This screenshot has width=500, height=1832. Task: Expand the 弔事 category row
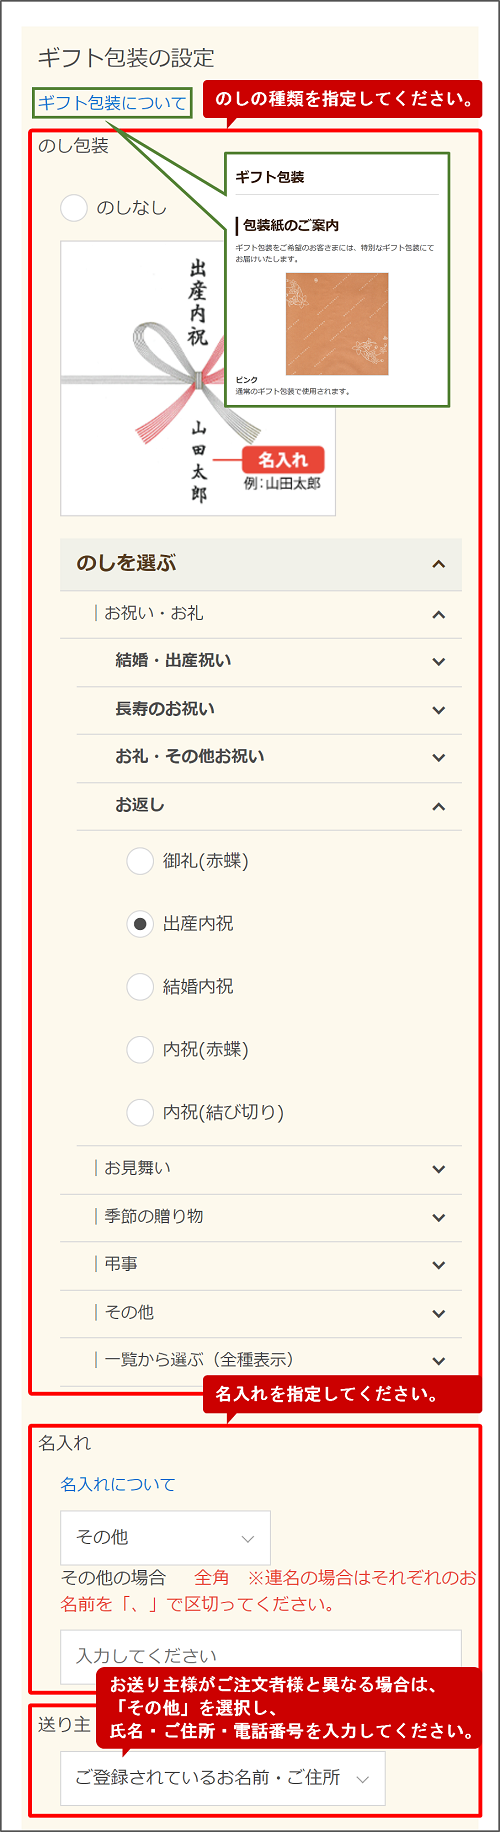tap(261, 1265)
